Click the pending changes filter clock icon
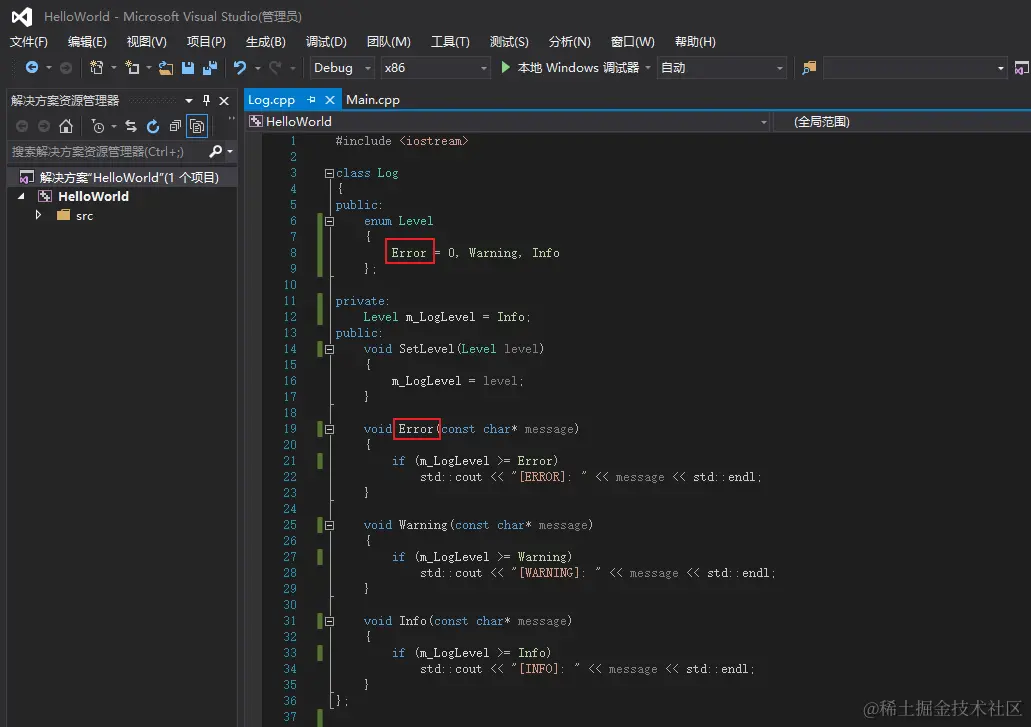The height and width of the screenshot is (727, 1031). pyautogui.click(x=98, y=126)
